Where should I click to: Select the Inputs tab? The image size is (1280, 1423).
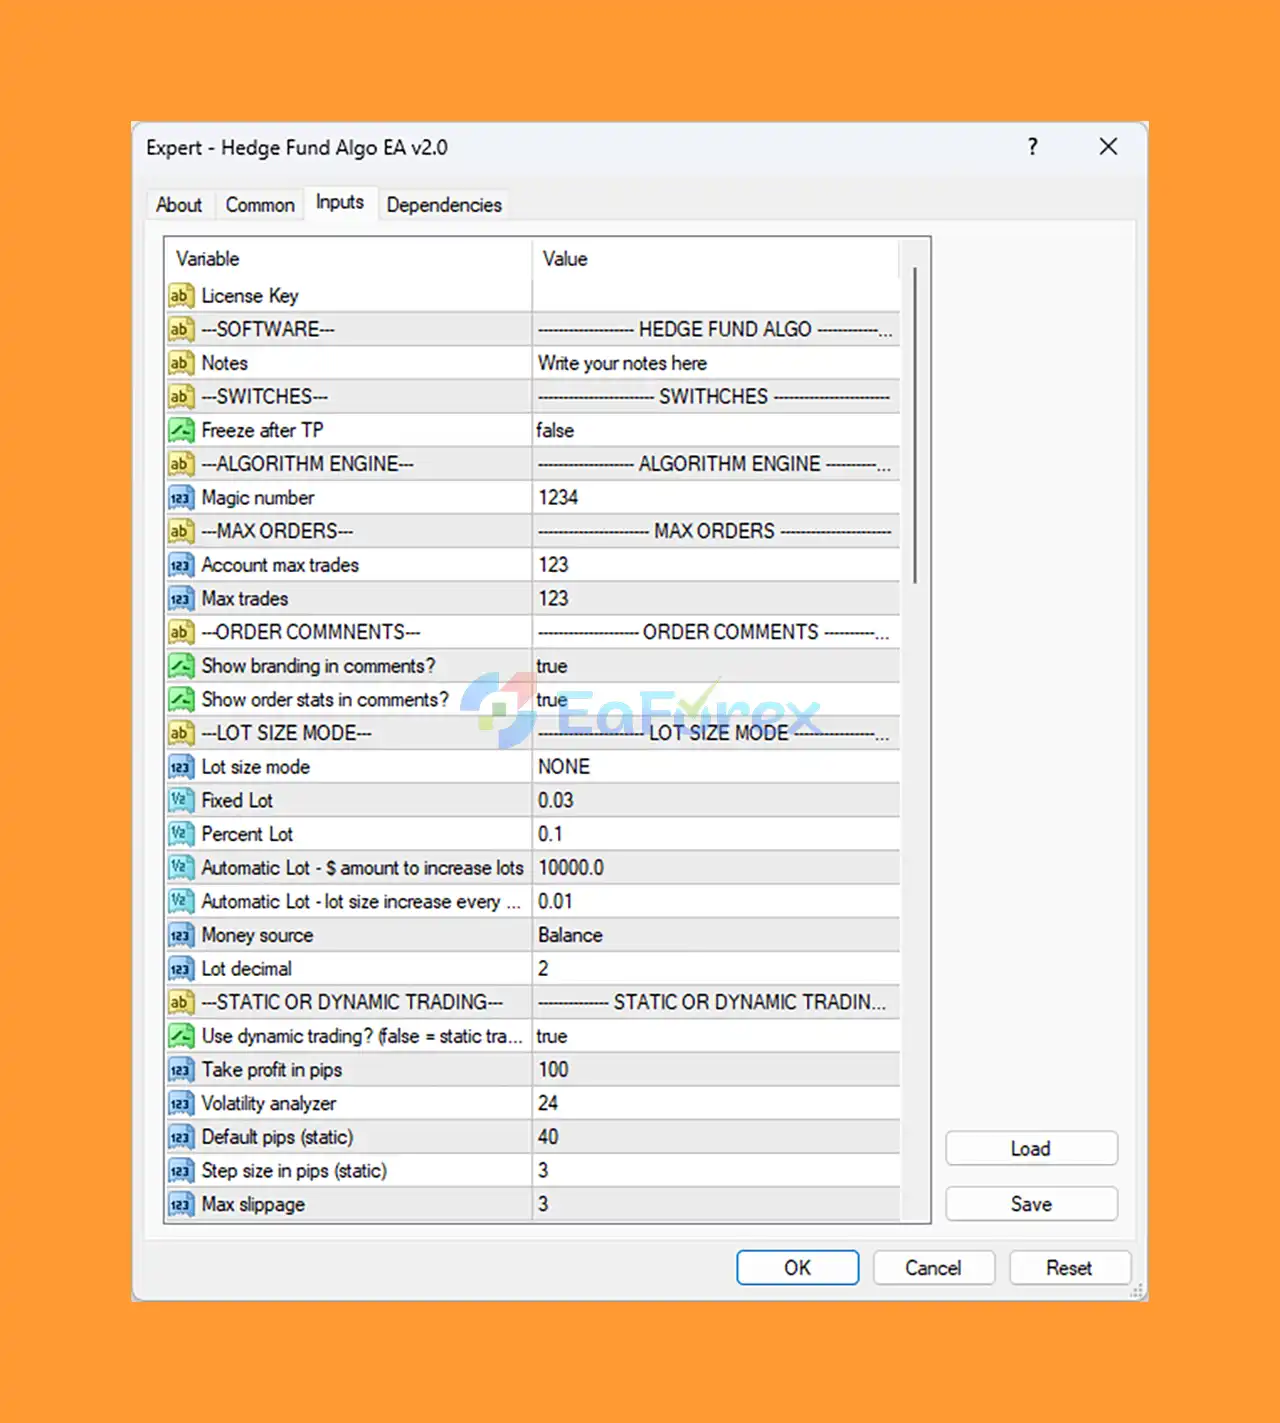point(340,202)
